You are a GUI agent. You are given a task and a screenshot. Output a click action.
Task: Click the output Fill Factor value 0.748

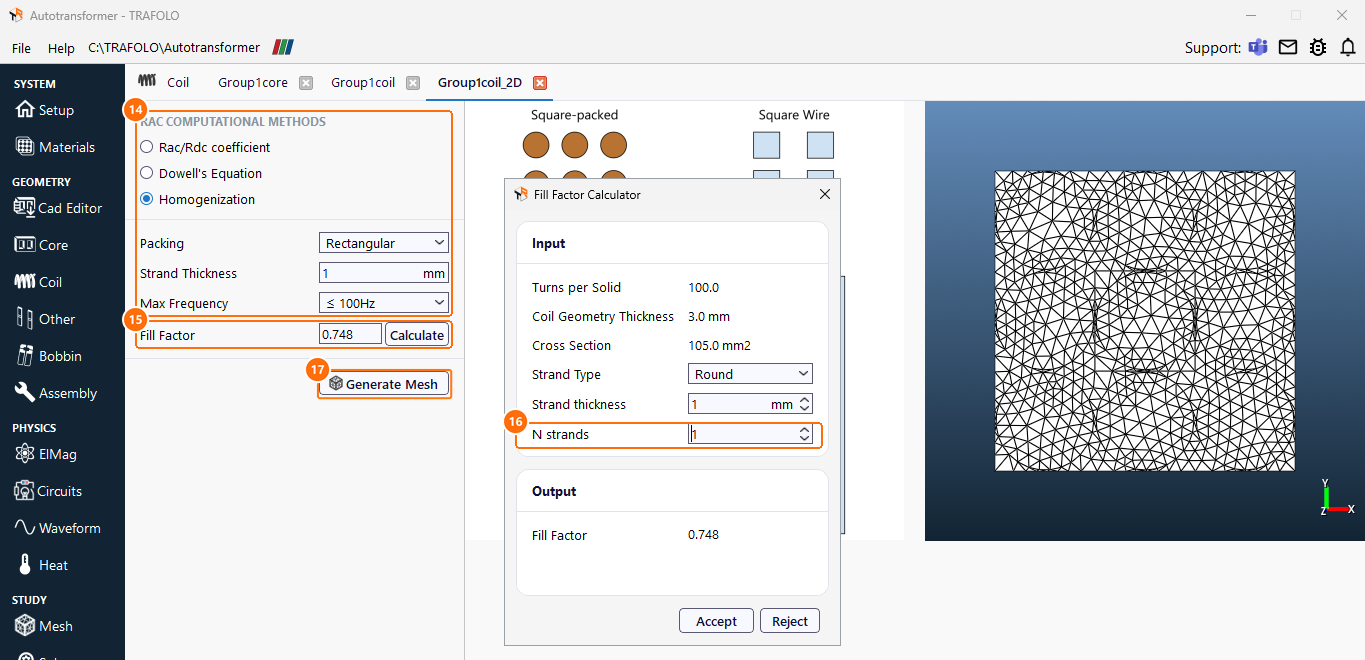tap(703, 534)
